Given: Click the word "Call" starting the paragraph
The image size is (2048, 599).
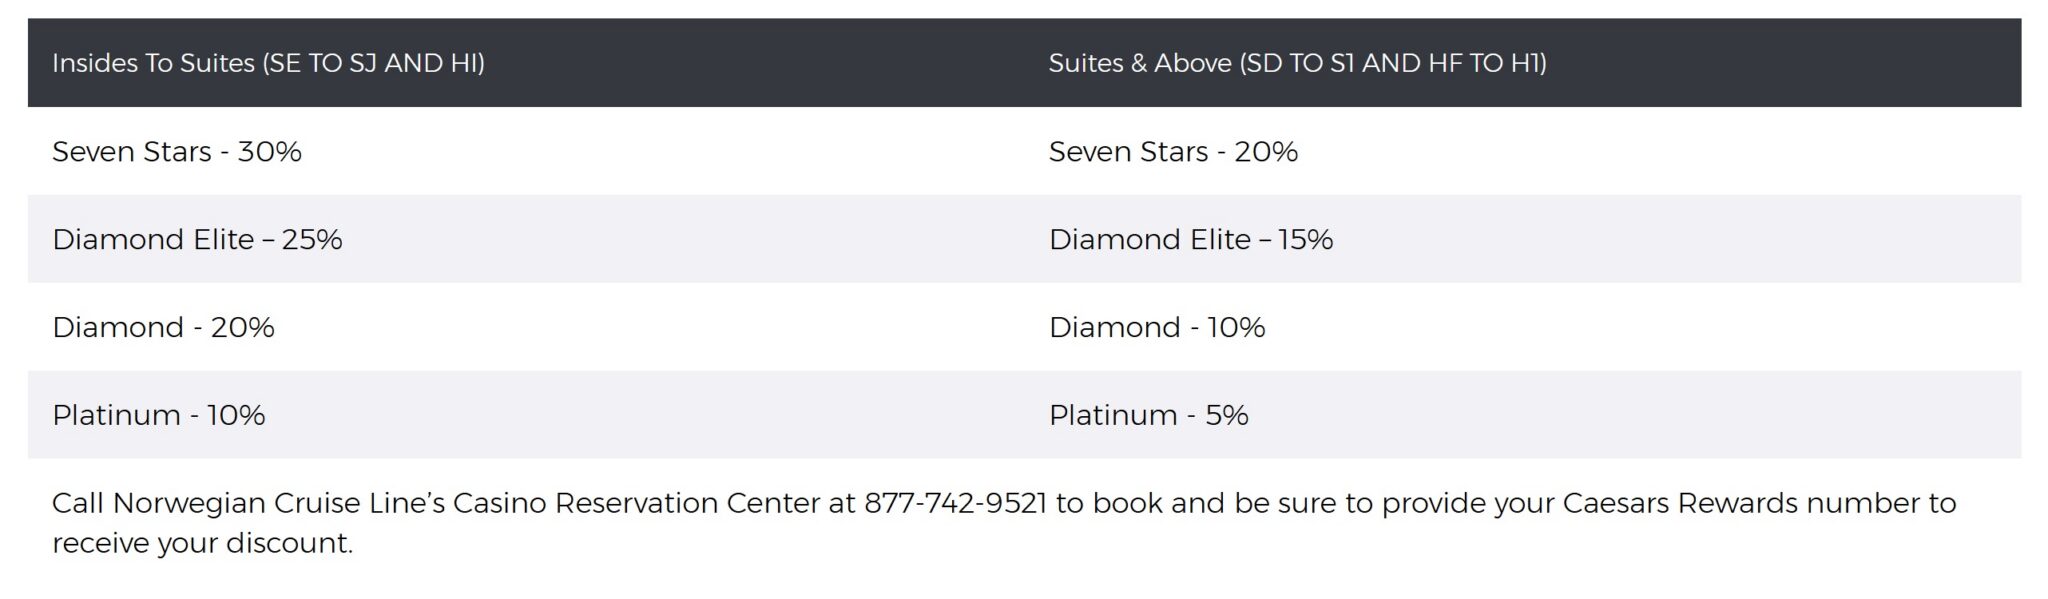Looking at the screenshot, I should pos(78,503).
